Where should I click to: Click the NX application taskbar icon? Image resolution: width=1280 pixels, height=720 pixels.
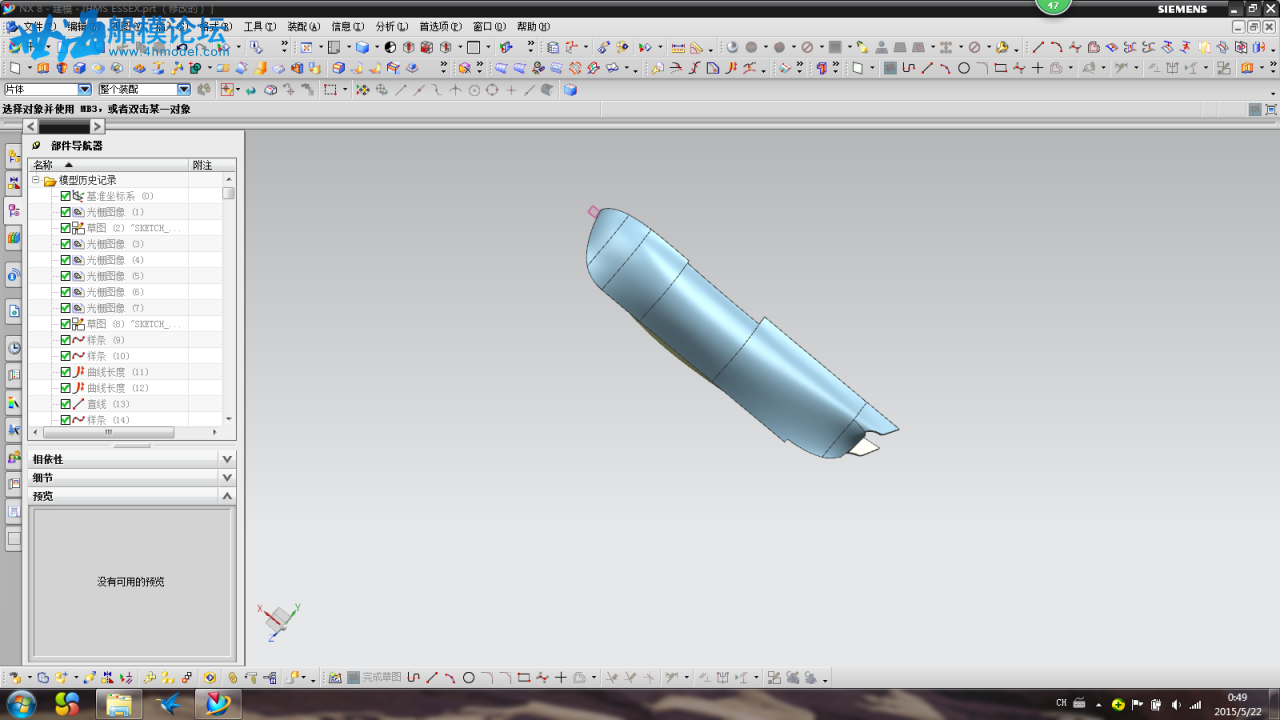[217, 704]
